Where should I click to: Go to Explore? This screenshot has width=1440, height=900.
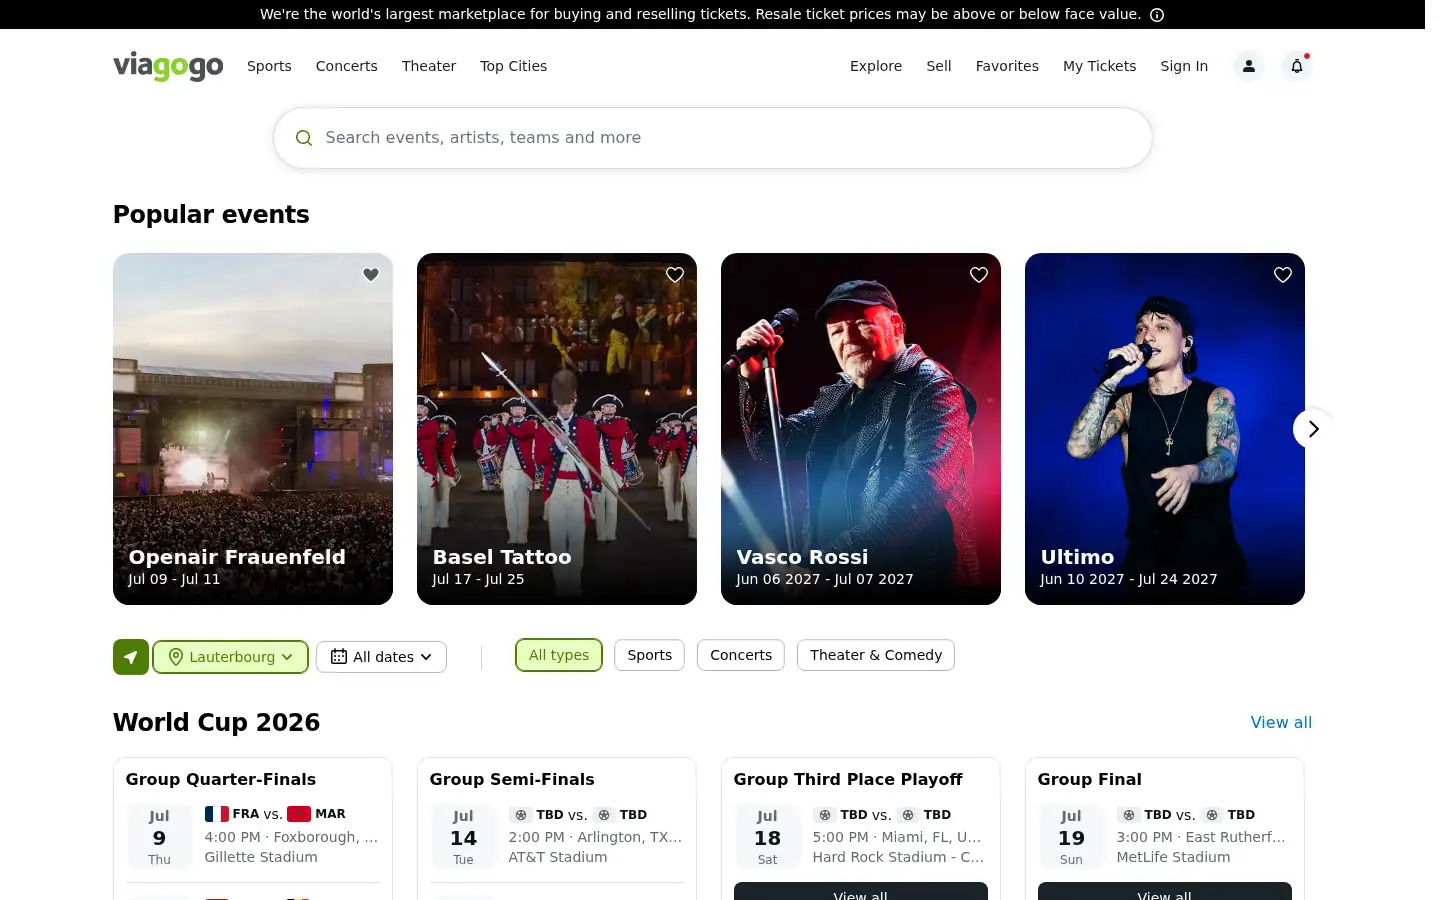(876, 66)
